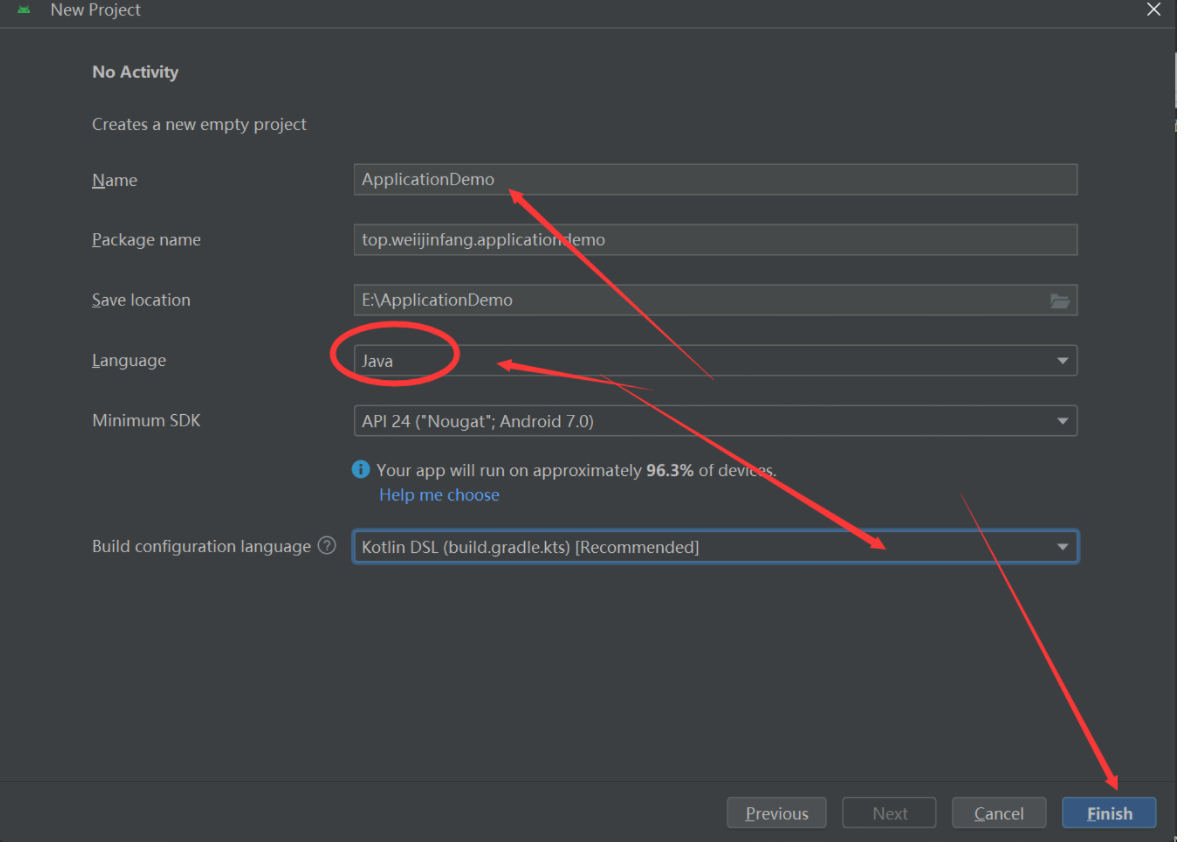Click the Save location label
Viewport: 1185px width, 842px height.
pos(141,300)
